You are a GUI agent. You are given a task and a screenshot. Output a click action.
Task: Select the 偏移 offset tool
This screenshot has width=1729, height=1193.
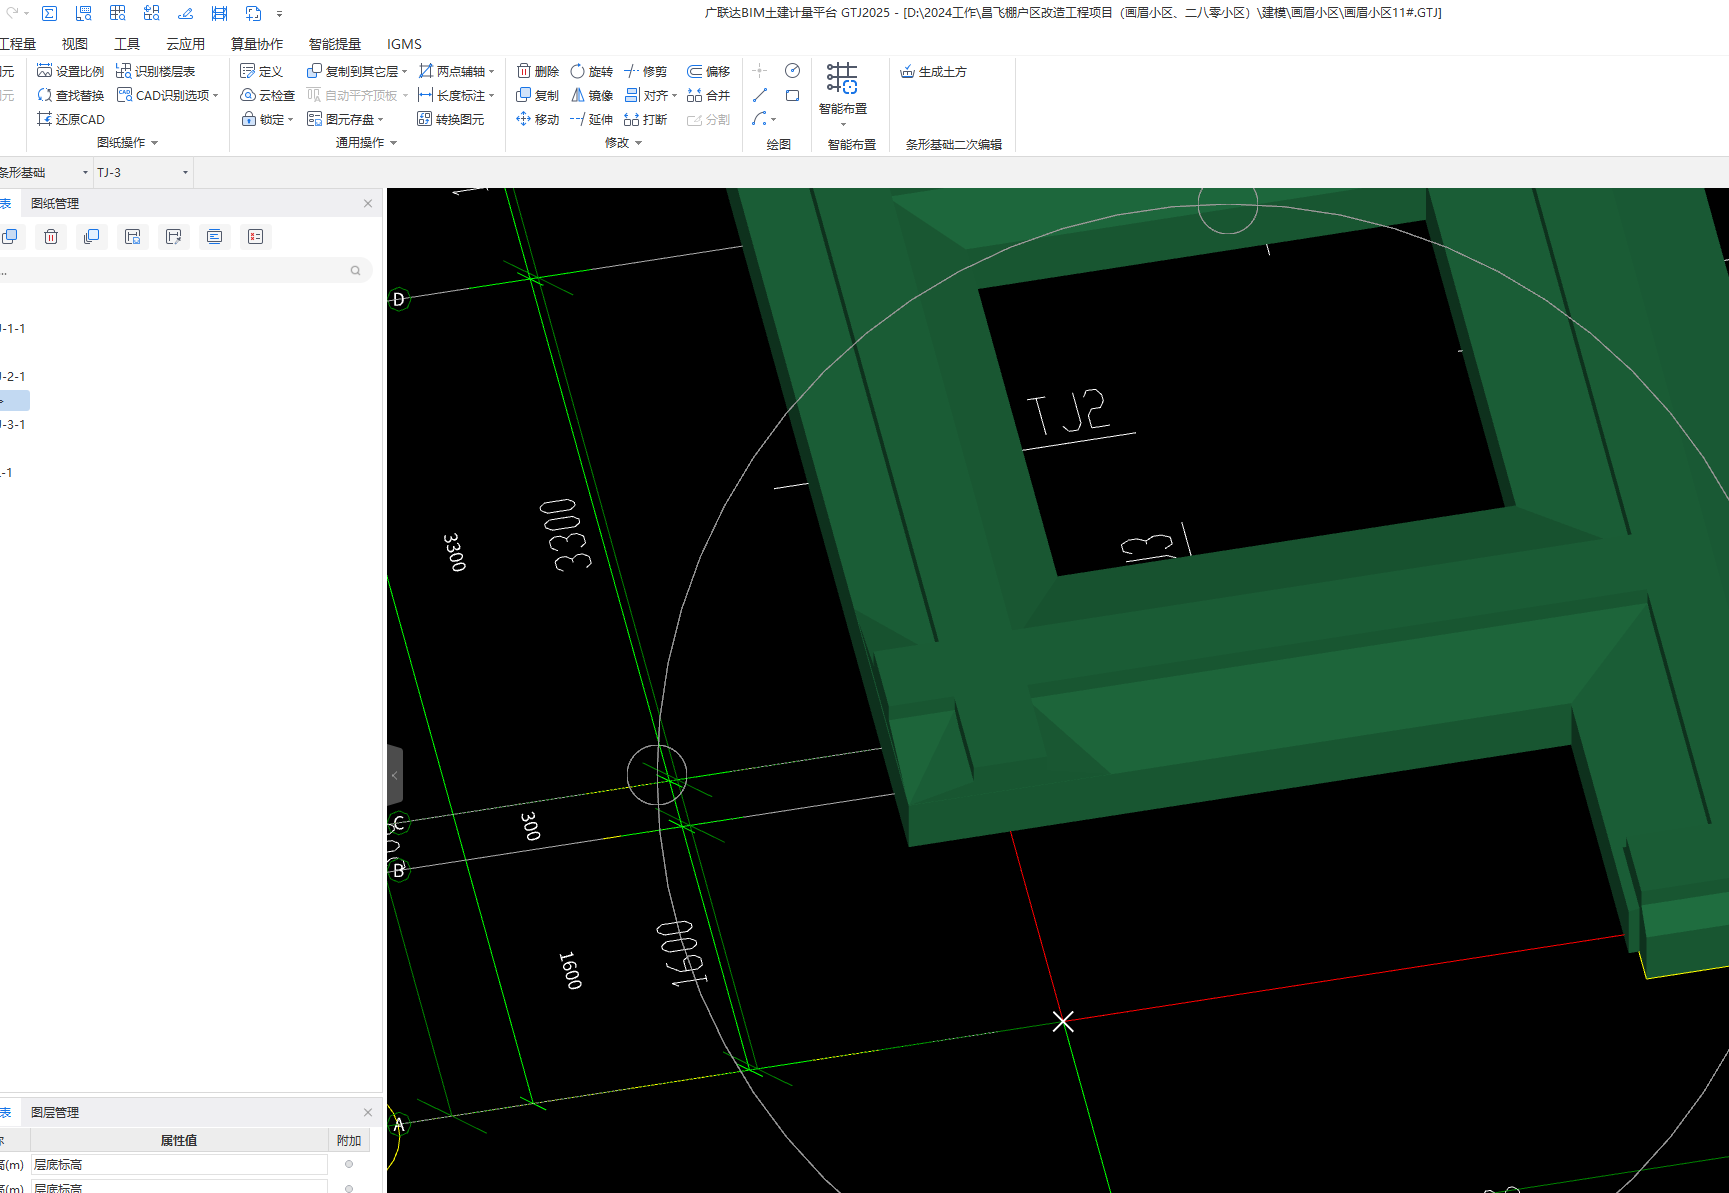(708, 71)
